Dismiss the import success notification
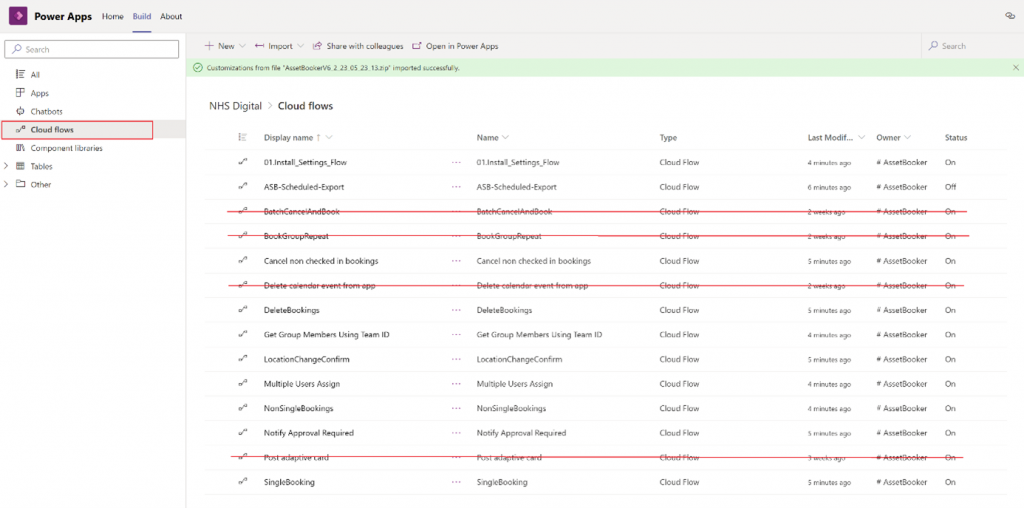Screen dimensions: 1024x508 coord(1015,68)
